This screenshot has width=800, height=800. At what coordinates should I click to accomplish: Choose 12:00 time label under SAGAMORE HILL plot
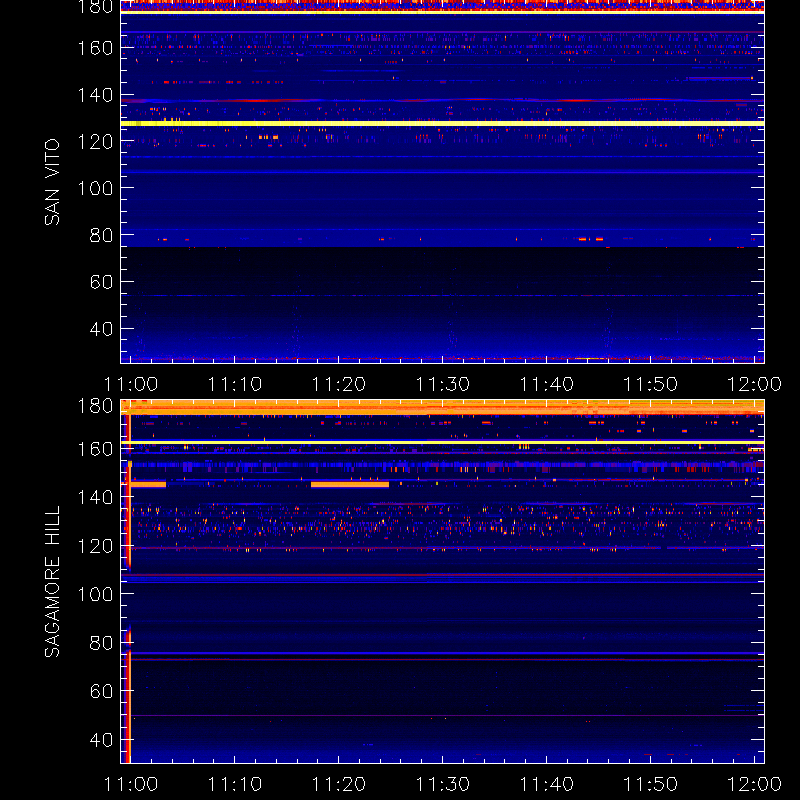pos(755,784)
